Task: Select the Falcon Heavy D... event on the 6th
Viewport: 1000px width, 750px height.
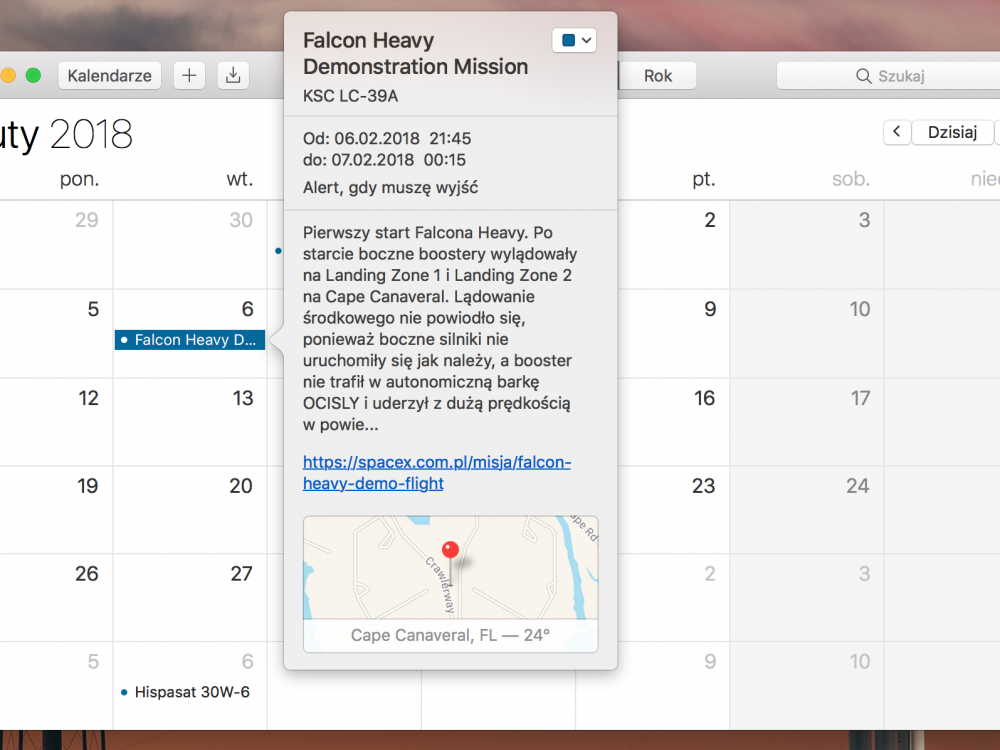Action: 190,340
